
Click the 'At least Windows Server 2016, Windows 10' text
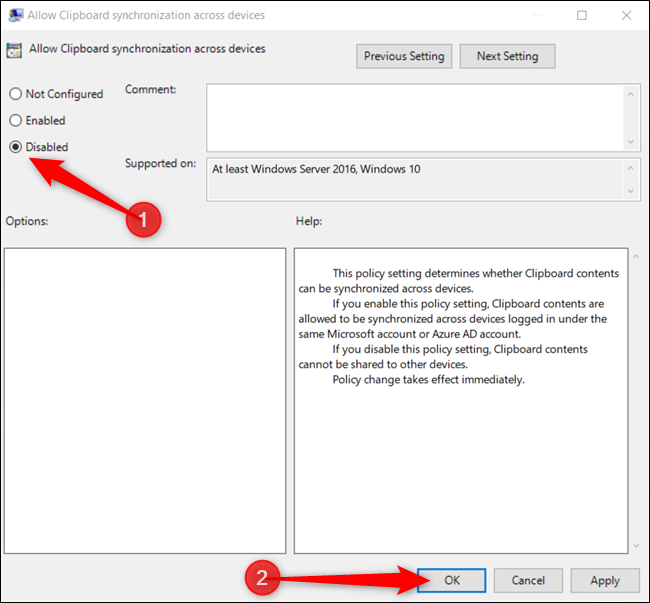316,169
